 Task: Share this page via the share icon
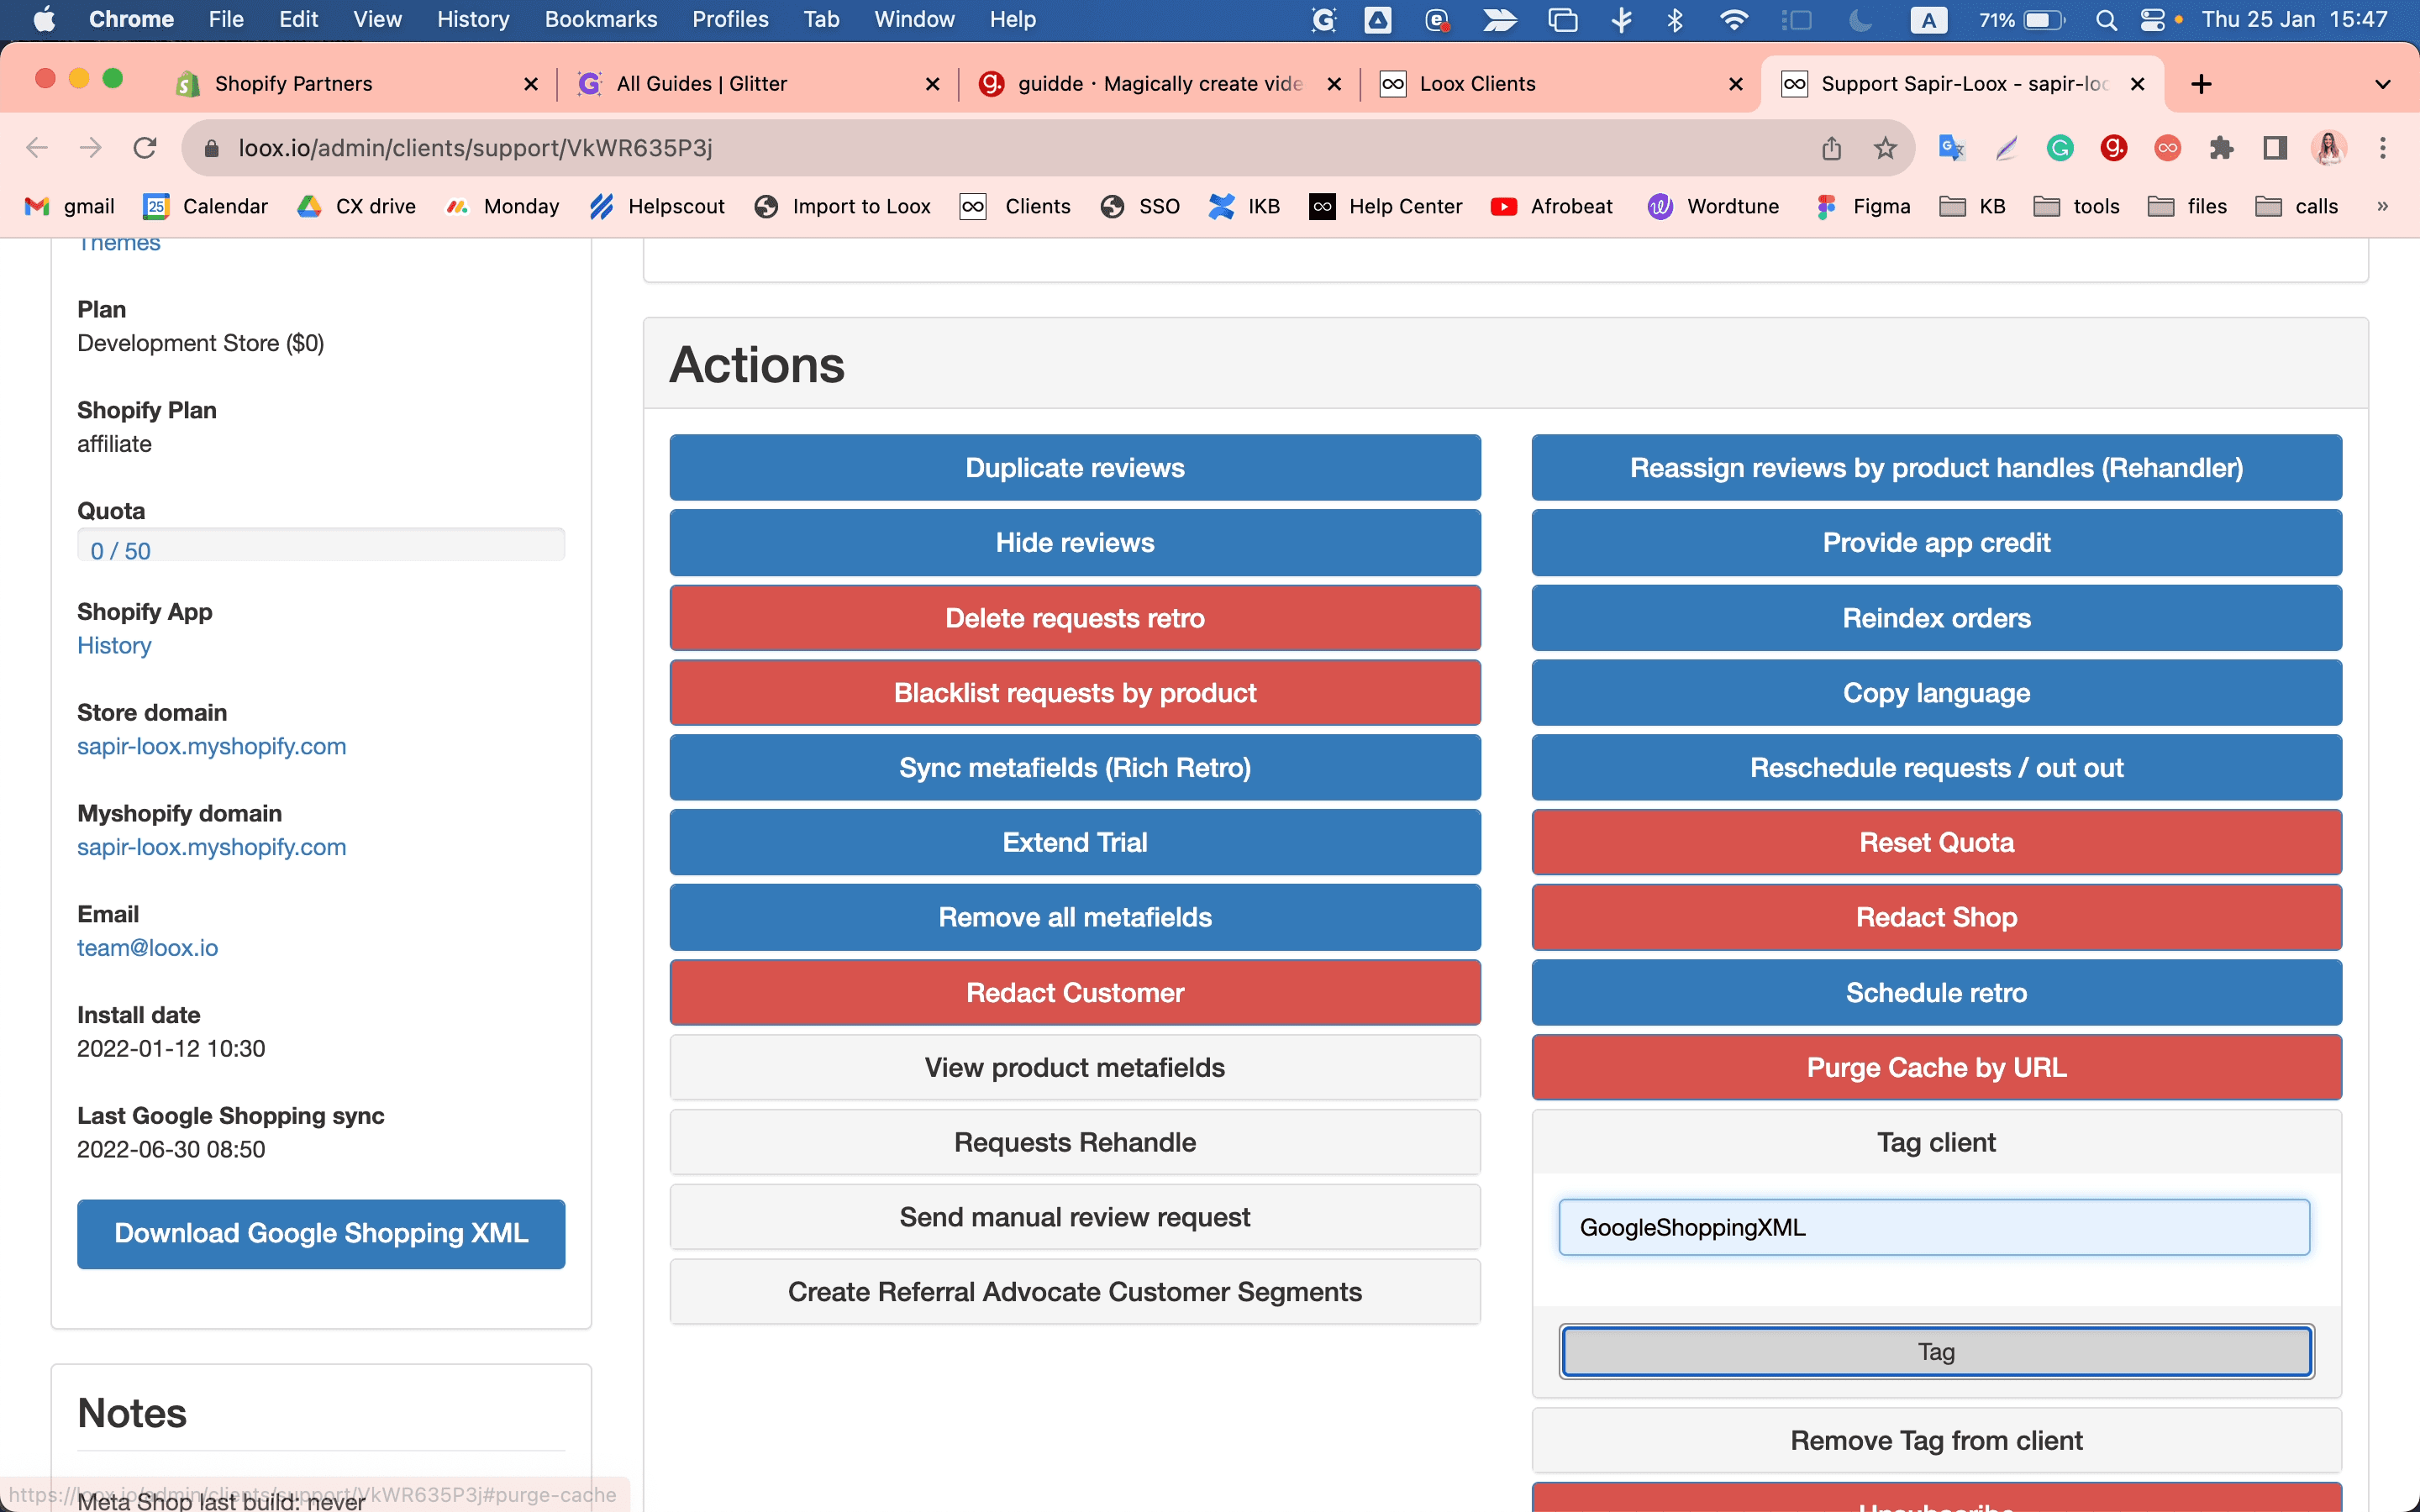(x=1831, y=148)
